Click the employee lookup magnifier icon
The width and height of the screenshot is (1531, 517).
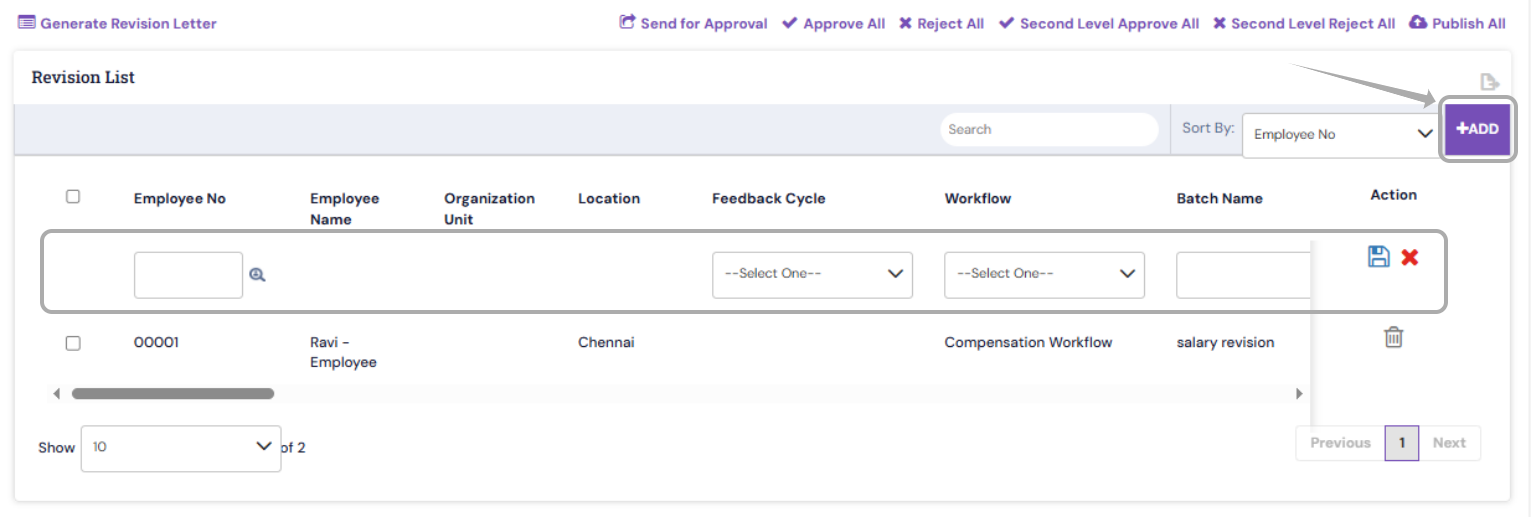pos(257,275)
